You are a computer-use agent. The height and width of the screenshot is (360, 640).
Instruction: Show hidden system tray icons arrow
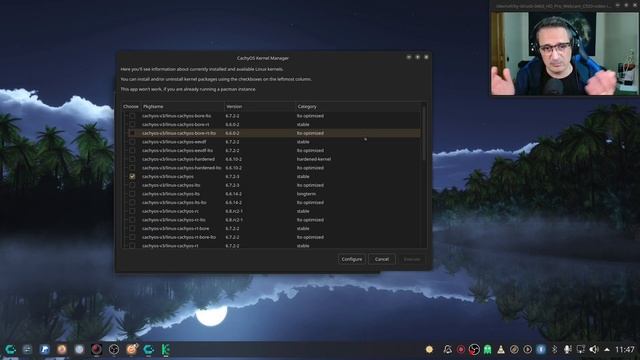(x=607, y=349)
